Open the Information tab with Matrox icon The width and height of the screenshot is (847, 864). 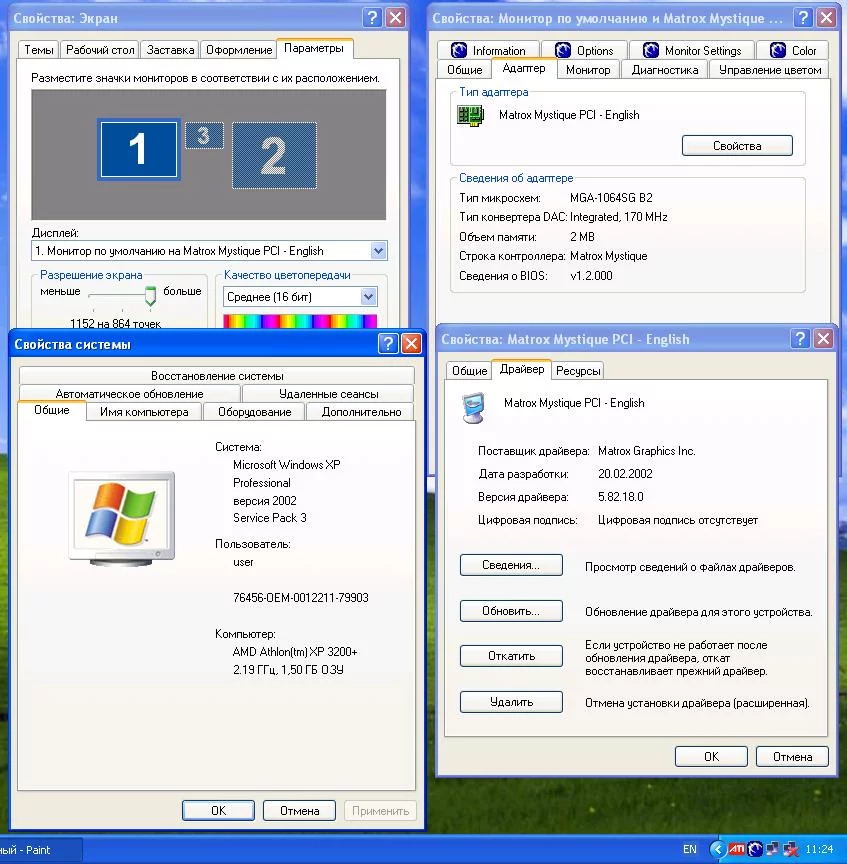[x=488, y=51]
